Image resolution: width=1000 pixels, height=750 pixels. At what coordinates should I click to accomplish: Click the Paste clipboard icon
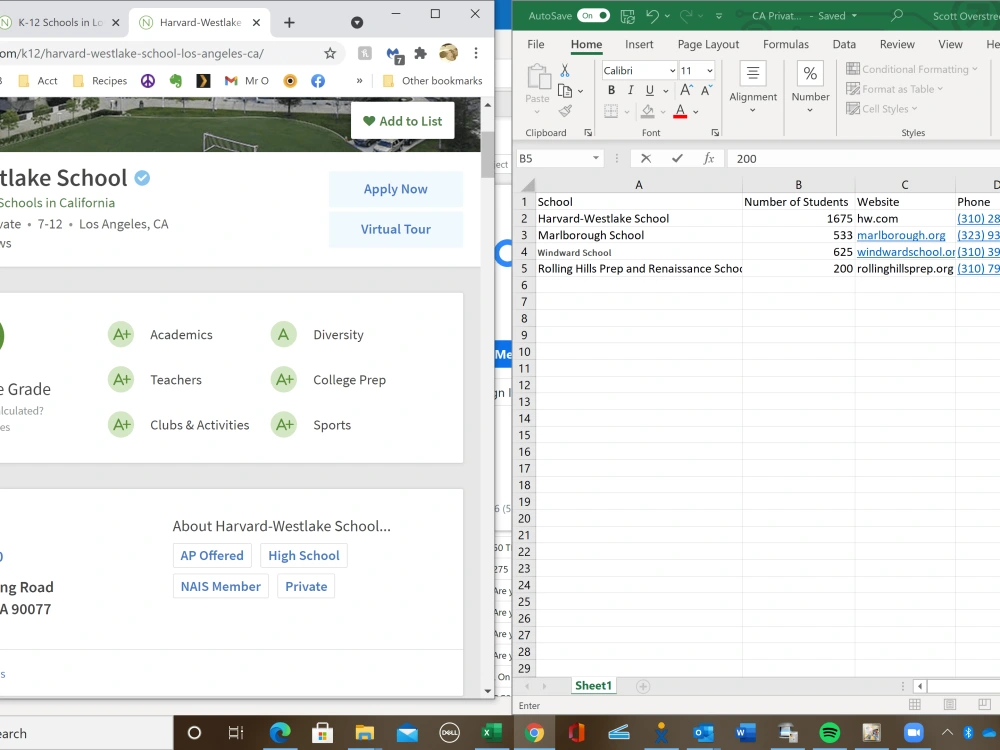click(x=539, y=77)
